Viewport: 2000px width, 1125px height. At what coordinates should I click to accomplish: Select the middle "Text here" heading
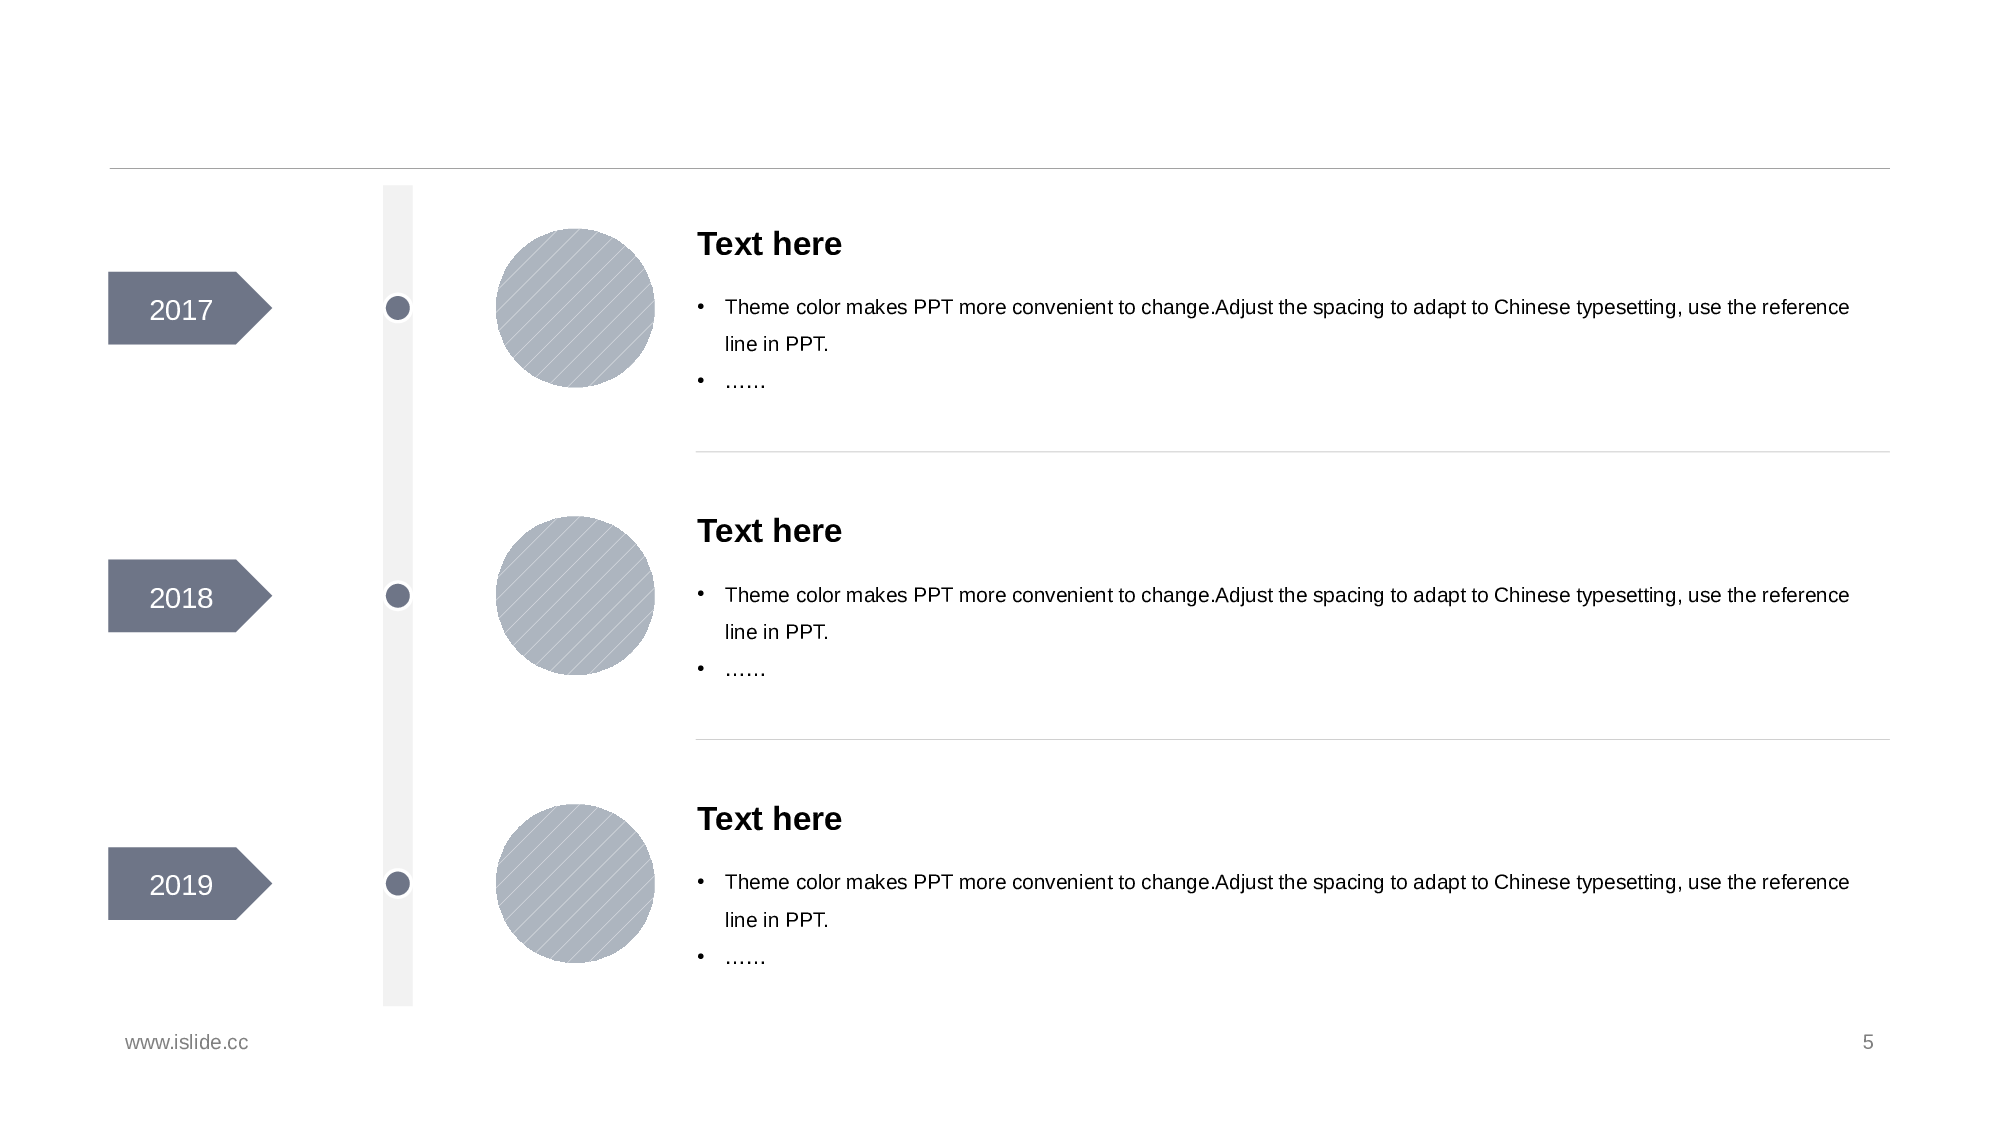tap(769, 531)
